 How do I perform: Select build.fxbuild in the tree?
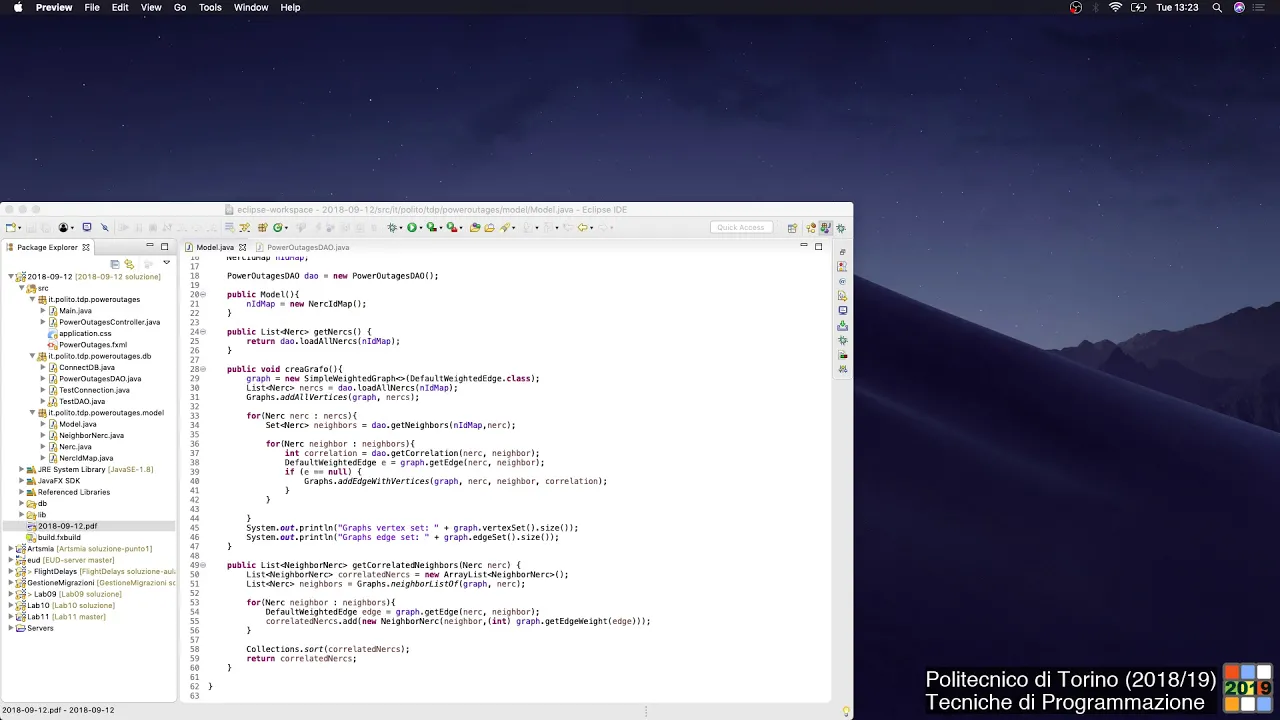coord(59,537)
